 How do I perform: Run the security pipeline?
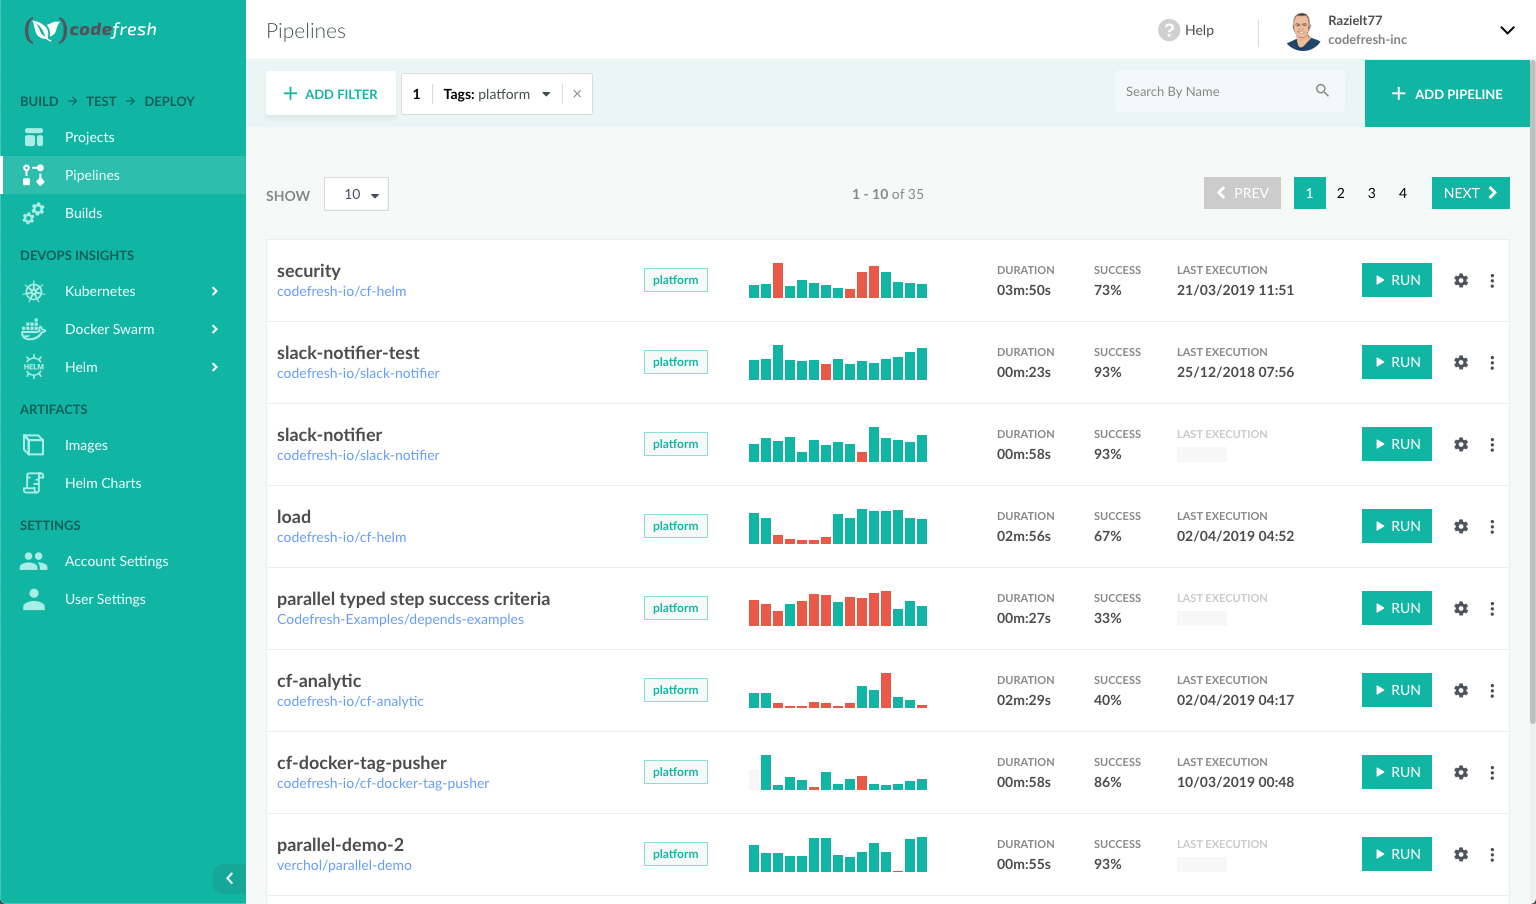click(x=1397, y=280)
